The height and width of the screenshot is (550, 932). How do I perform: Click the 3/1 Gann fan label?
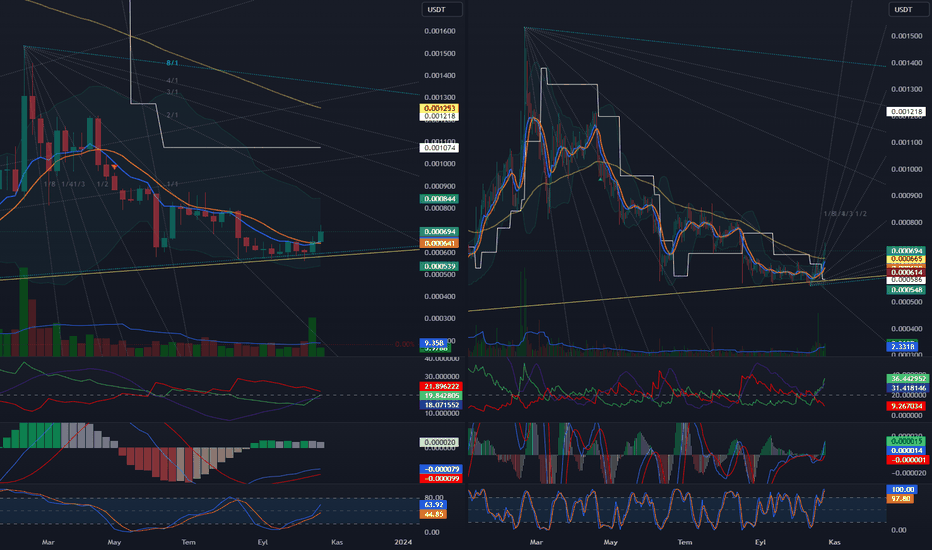click(x=172, y=92)
